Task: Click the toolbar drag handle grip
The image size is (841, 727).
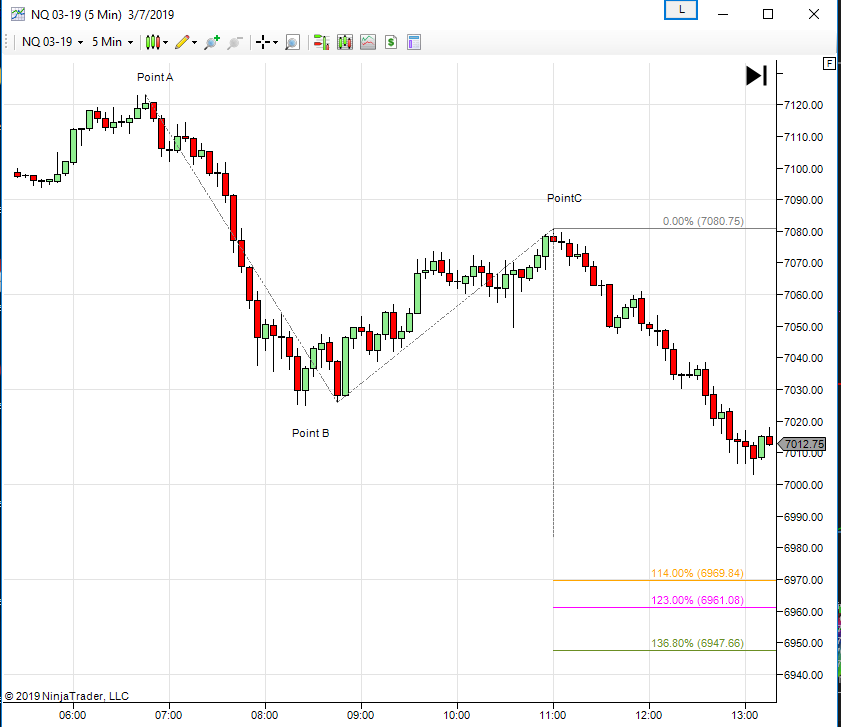Action: [x=6, y=42]
